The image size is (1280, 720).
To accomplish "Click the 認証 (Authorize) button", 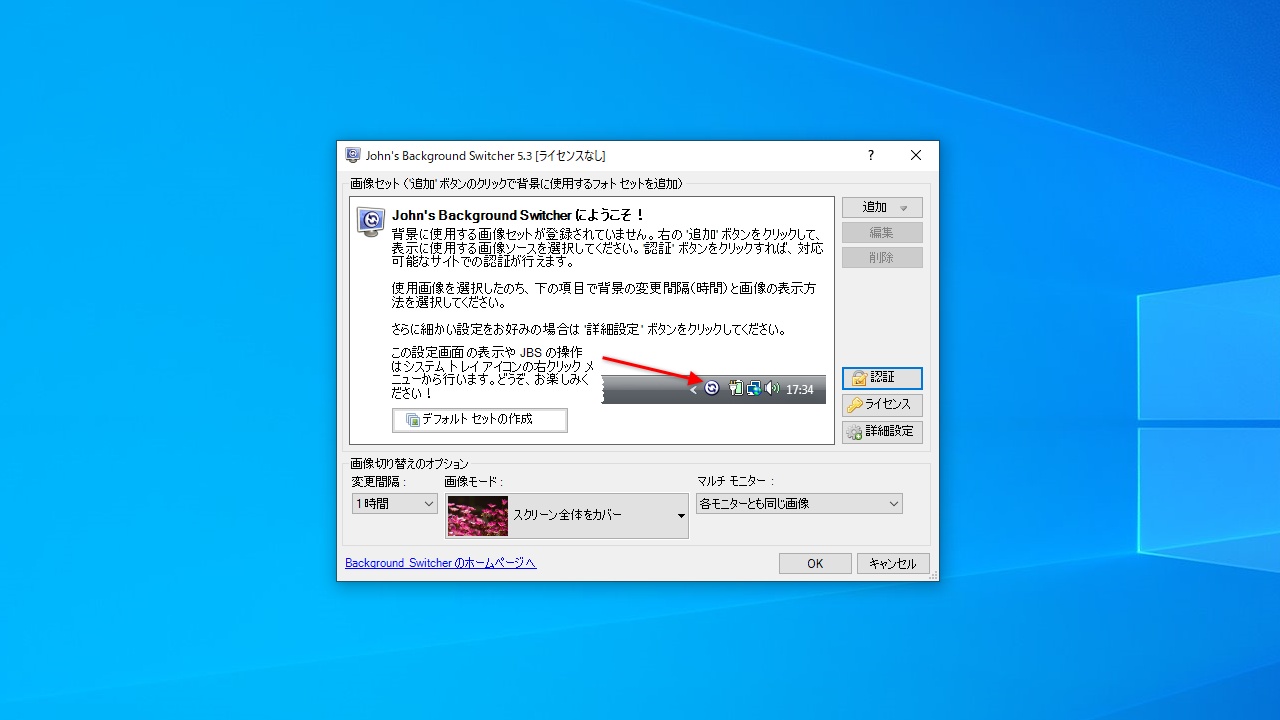I will 882,378.
